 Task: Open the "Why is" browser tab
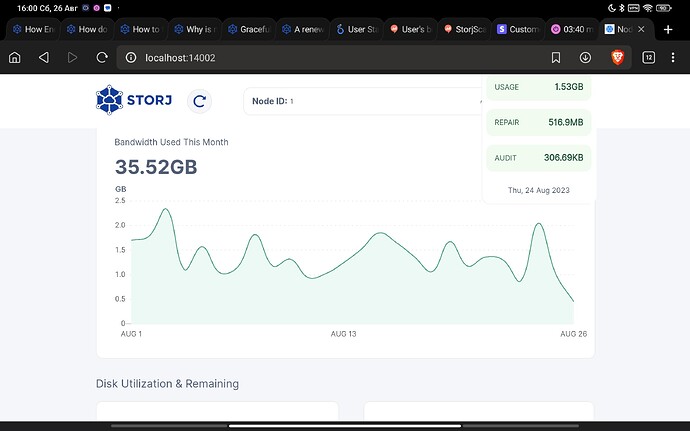point(196,30)
